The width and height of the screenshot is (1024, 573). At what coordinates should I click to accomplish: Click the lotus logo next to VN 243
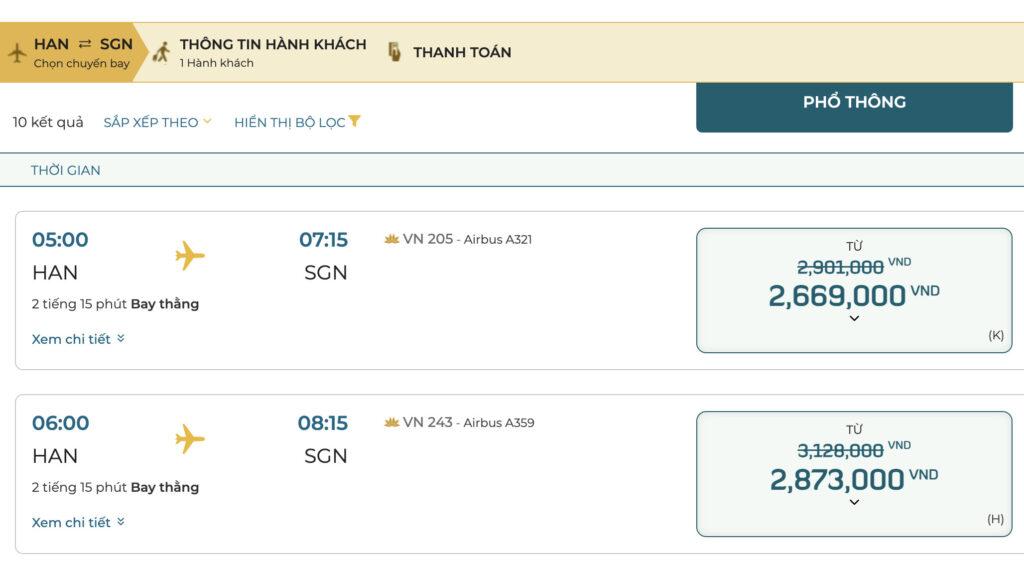tap(392, 423)
